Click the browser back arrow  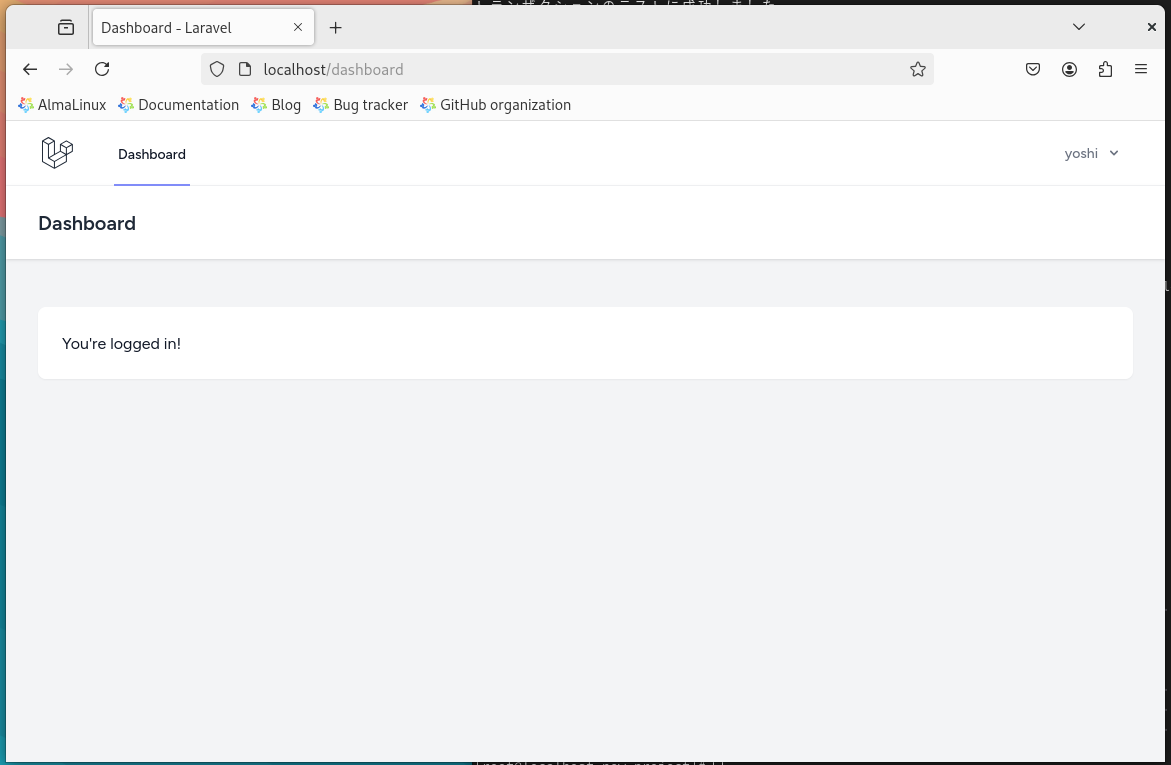coord(30,69)
